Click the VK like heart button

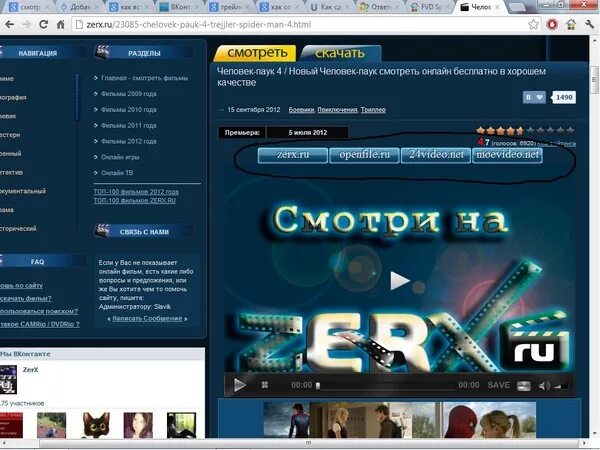coord(535,97)
